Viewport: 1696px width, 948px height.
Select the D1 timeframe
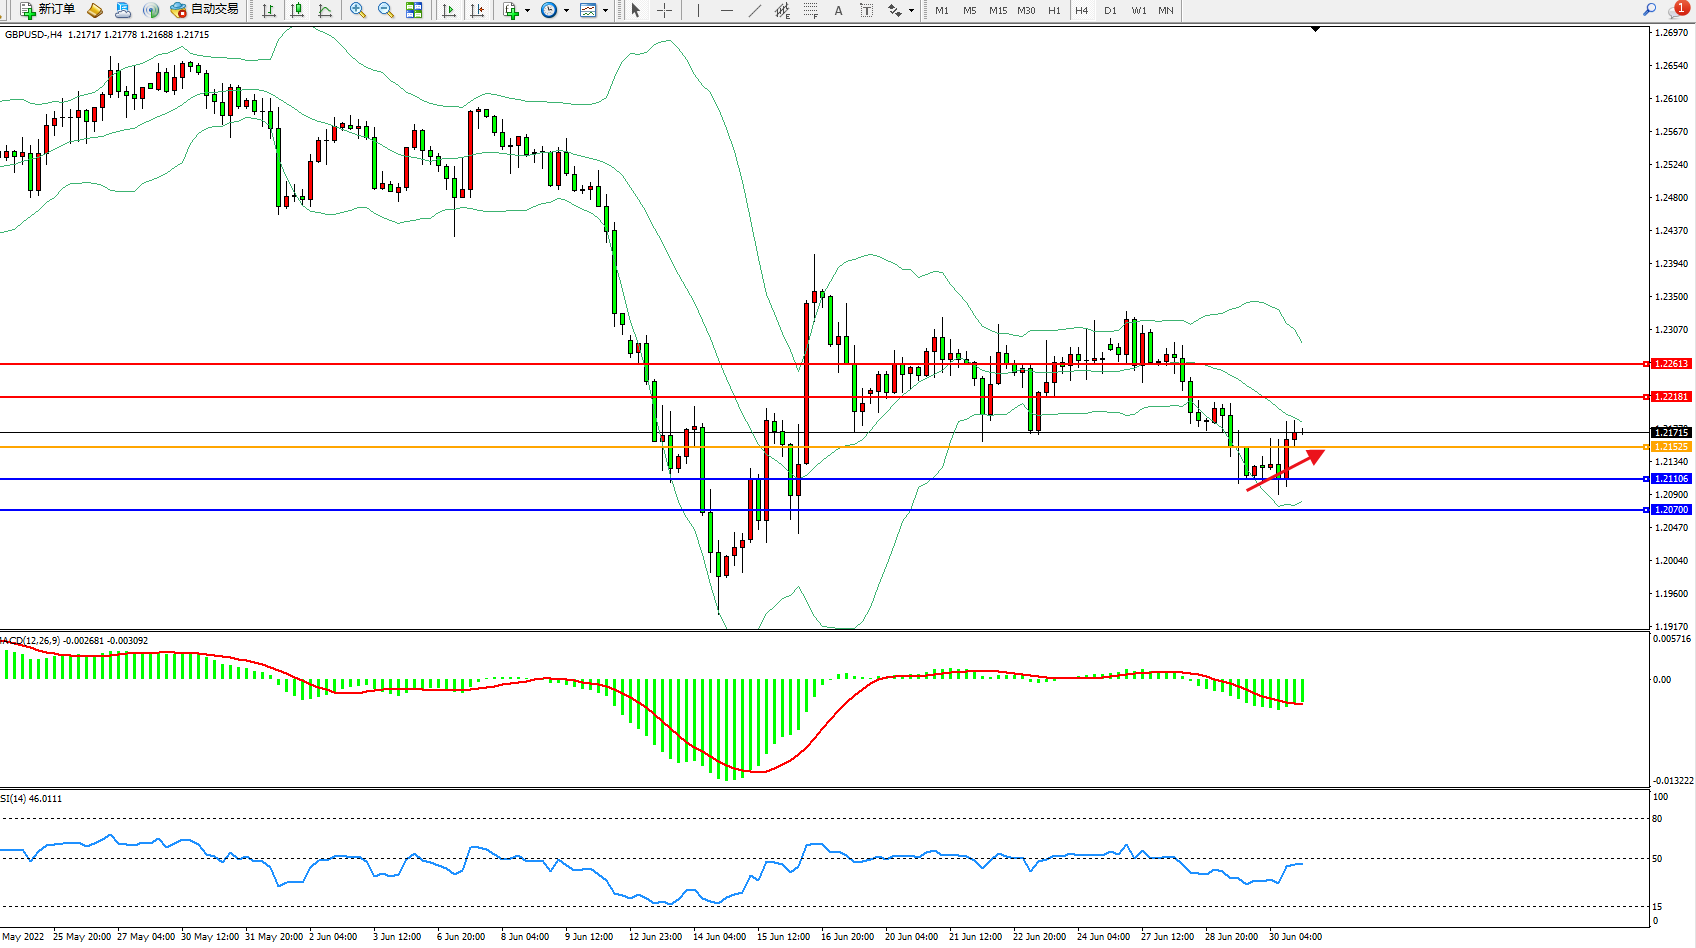(x=1110, y=10)
